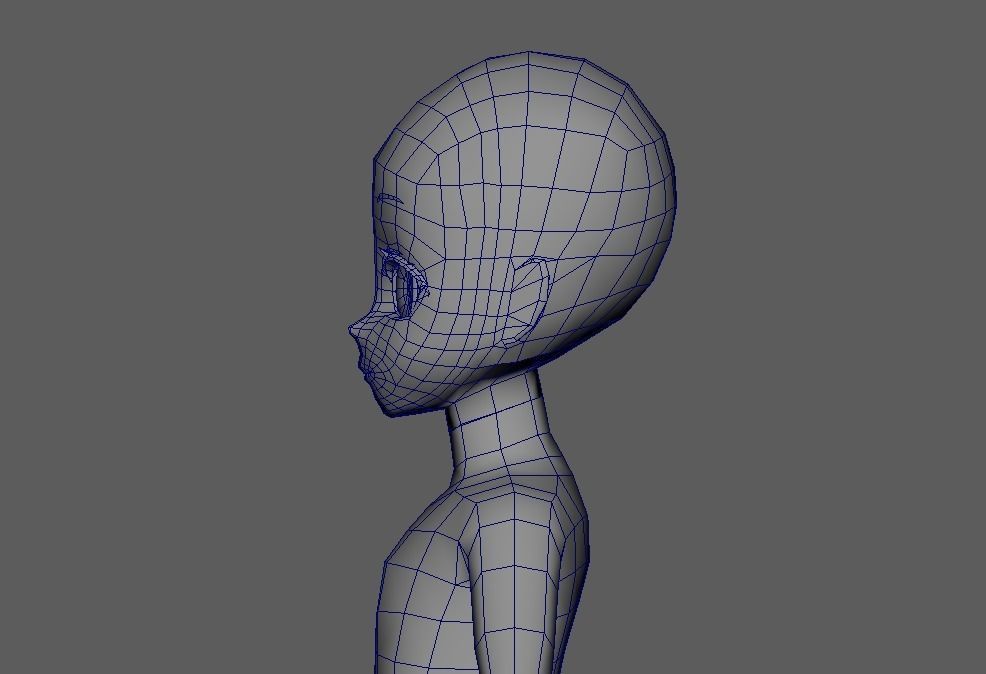
Task: Select the tip of the nose
Action: click(x=350, y=329)
